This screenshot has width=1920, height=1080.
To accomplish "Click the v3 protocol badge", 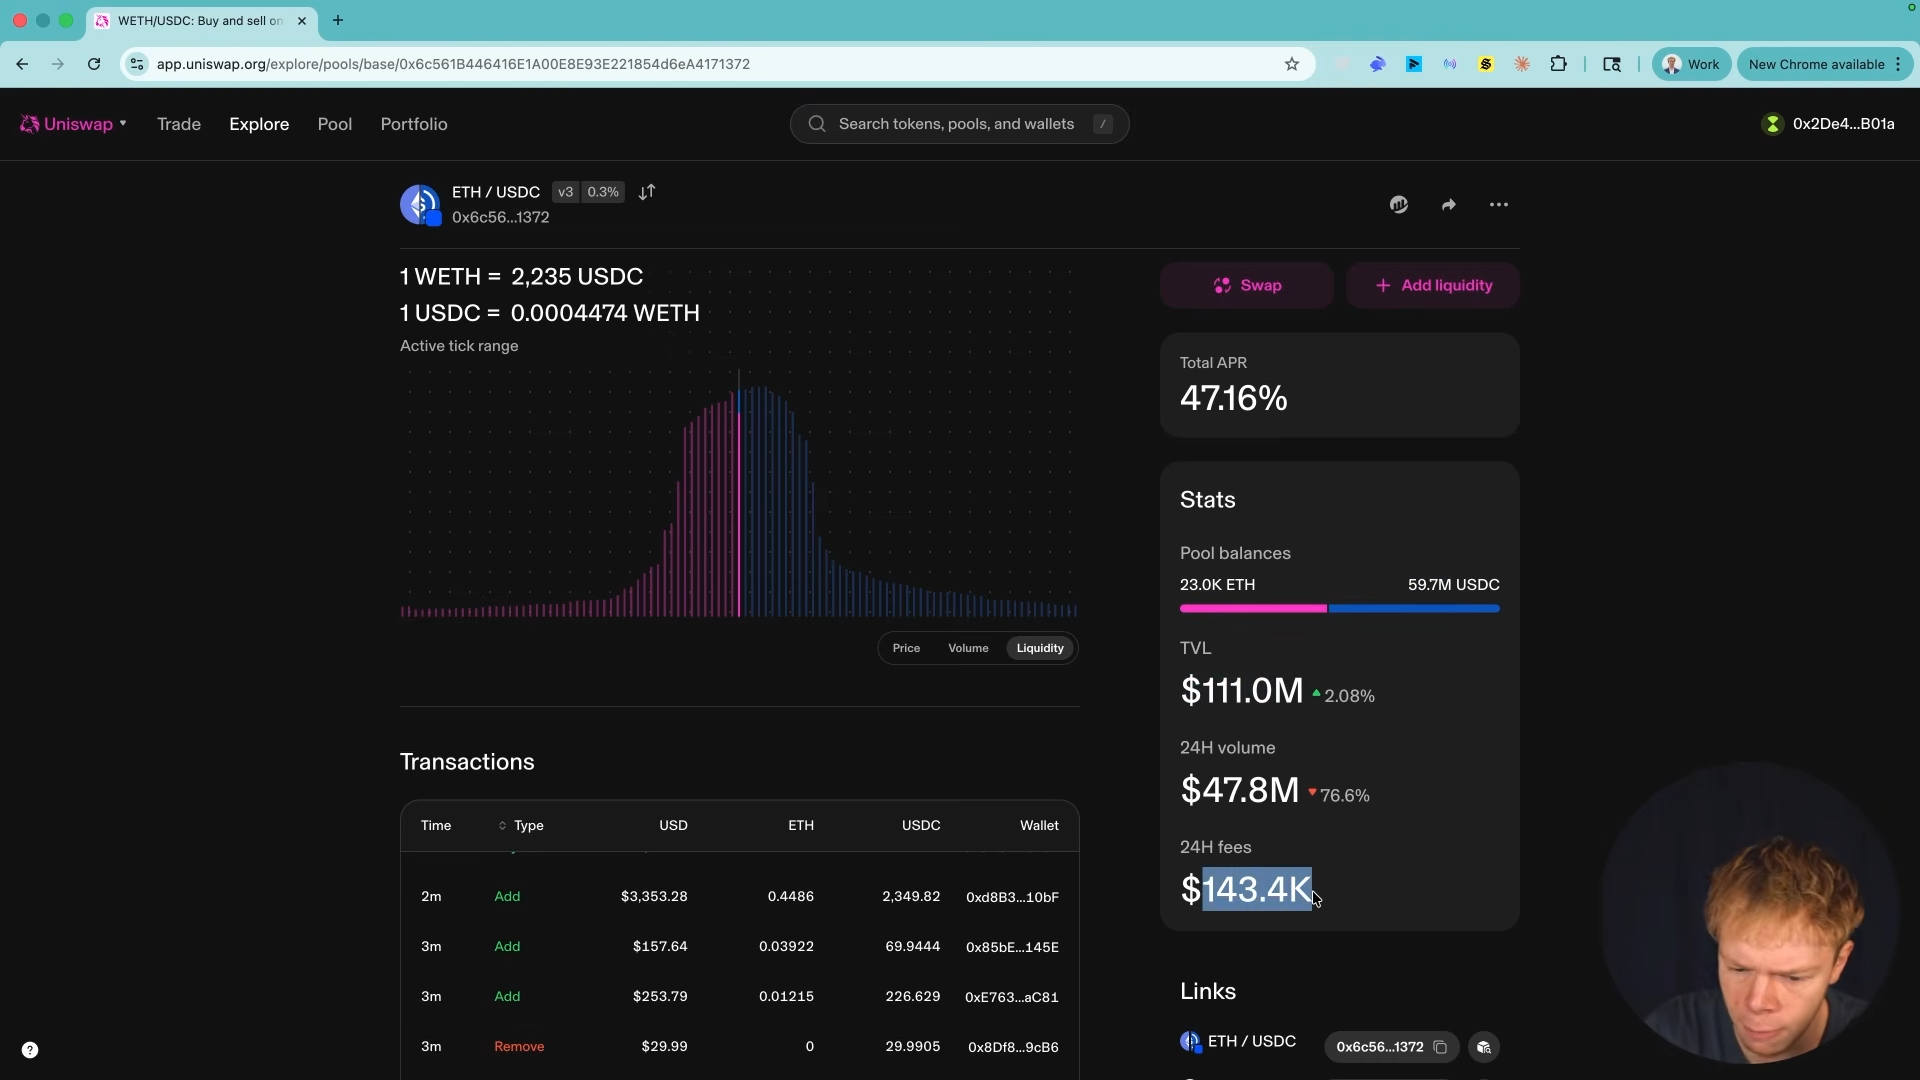I will (x=566, y=192).
